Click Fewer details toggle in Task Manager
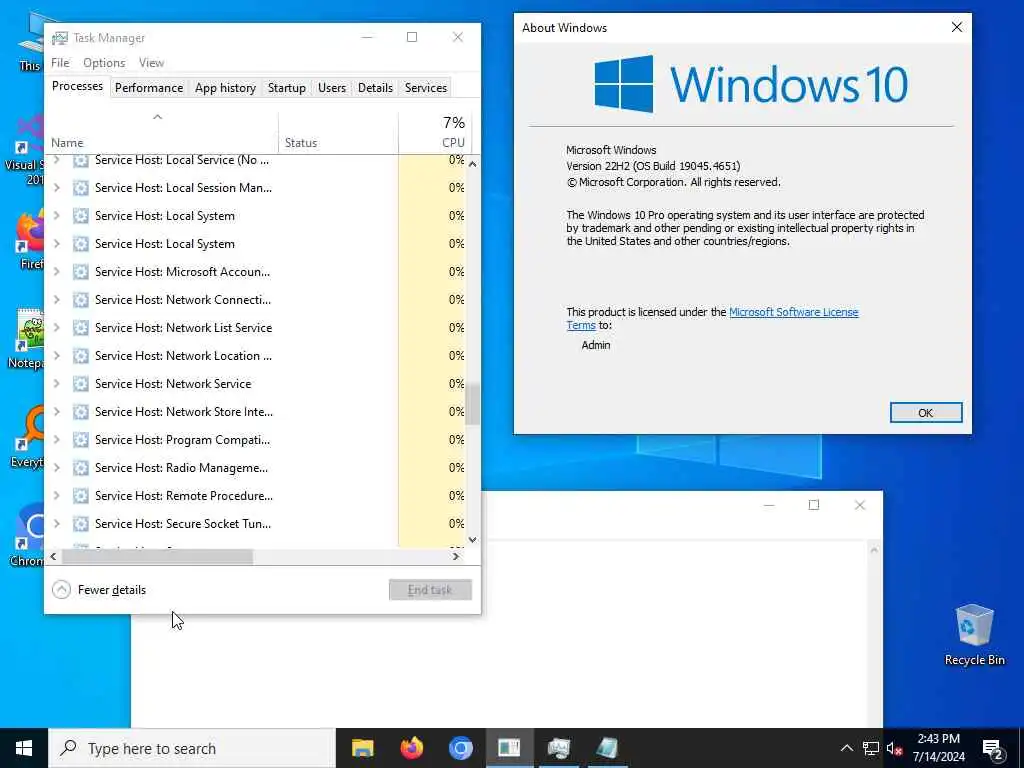 click(99, 590)
